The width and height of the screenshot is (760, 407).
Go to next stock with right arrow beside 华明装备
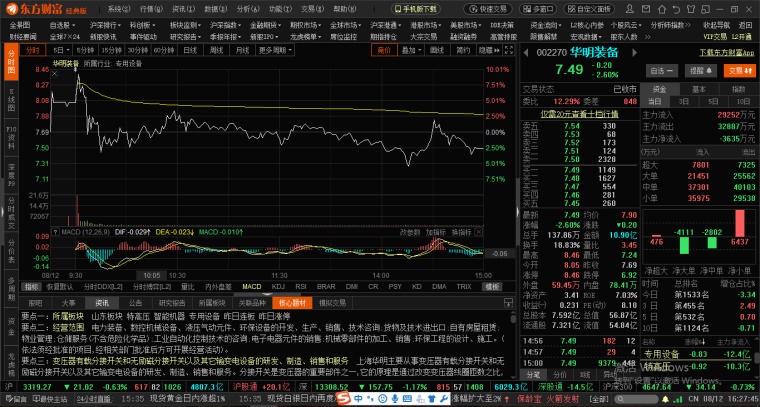[x=633, y=53]
